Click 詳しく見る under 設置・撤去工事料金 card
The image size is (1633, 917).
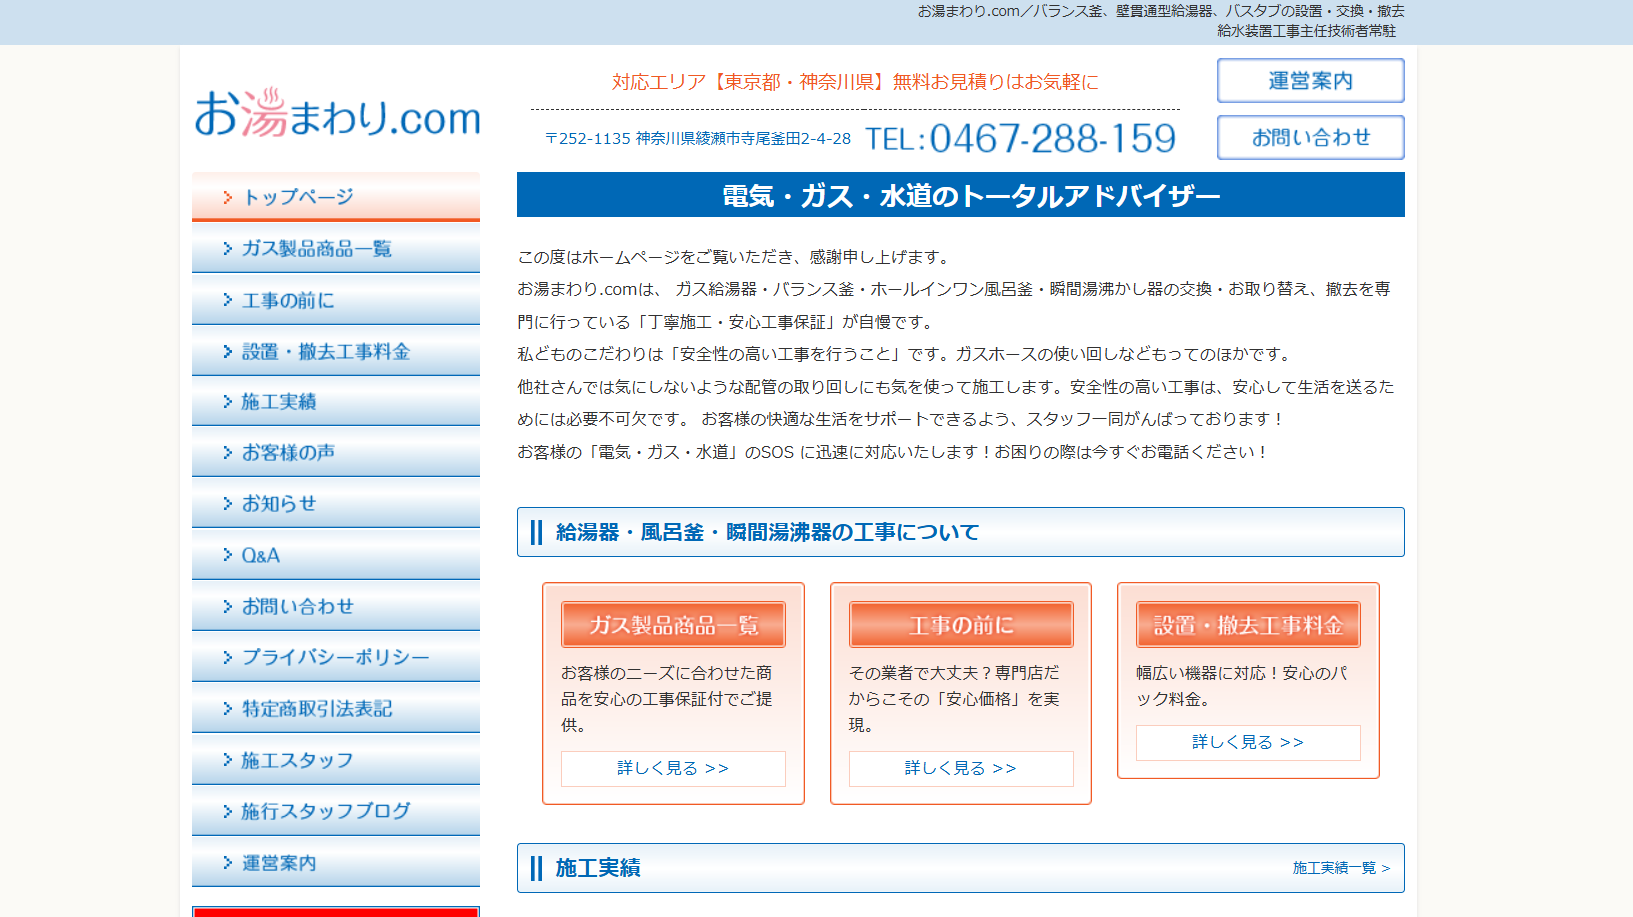pyautogui.click(x=1247, y=742)
